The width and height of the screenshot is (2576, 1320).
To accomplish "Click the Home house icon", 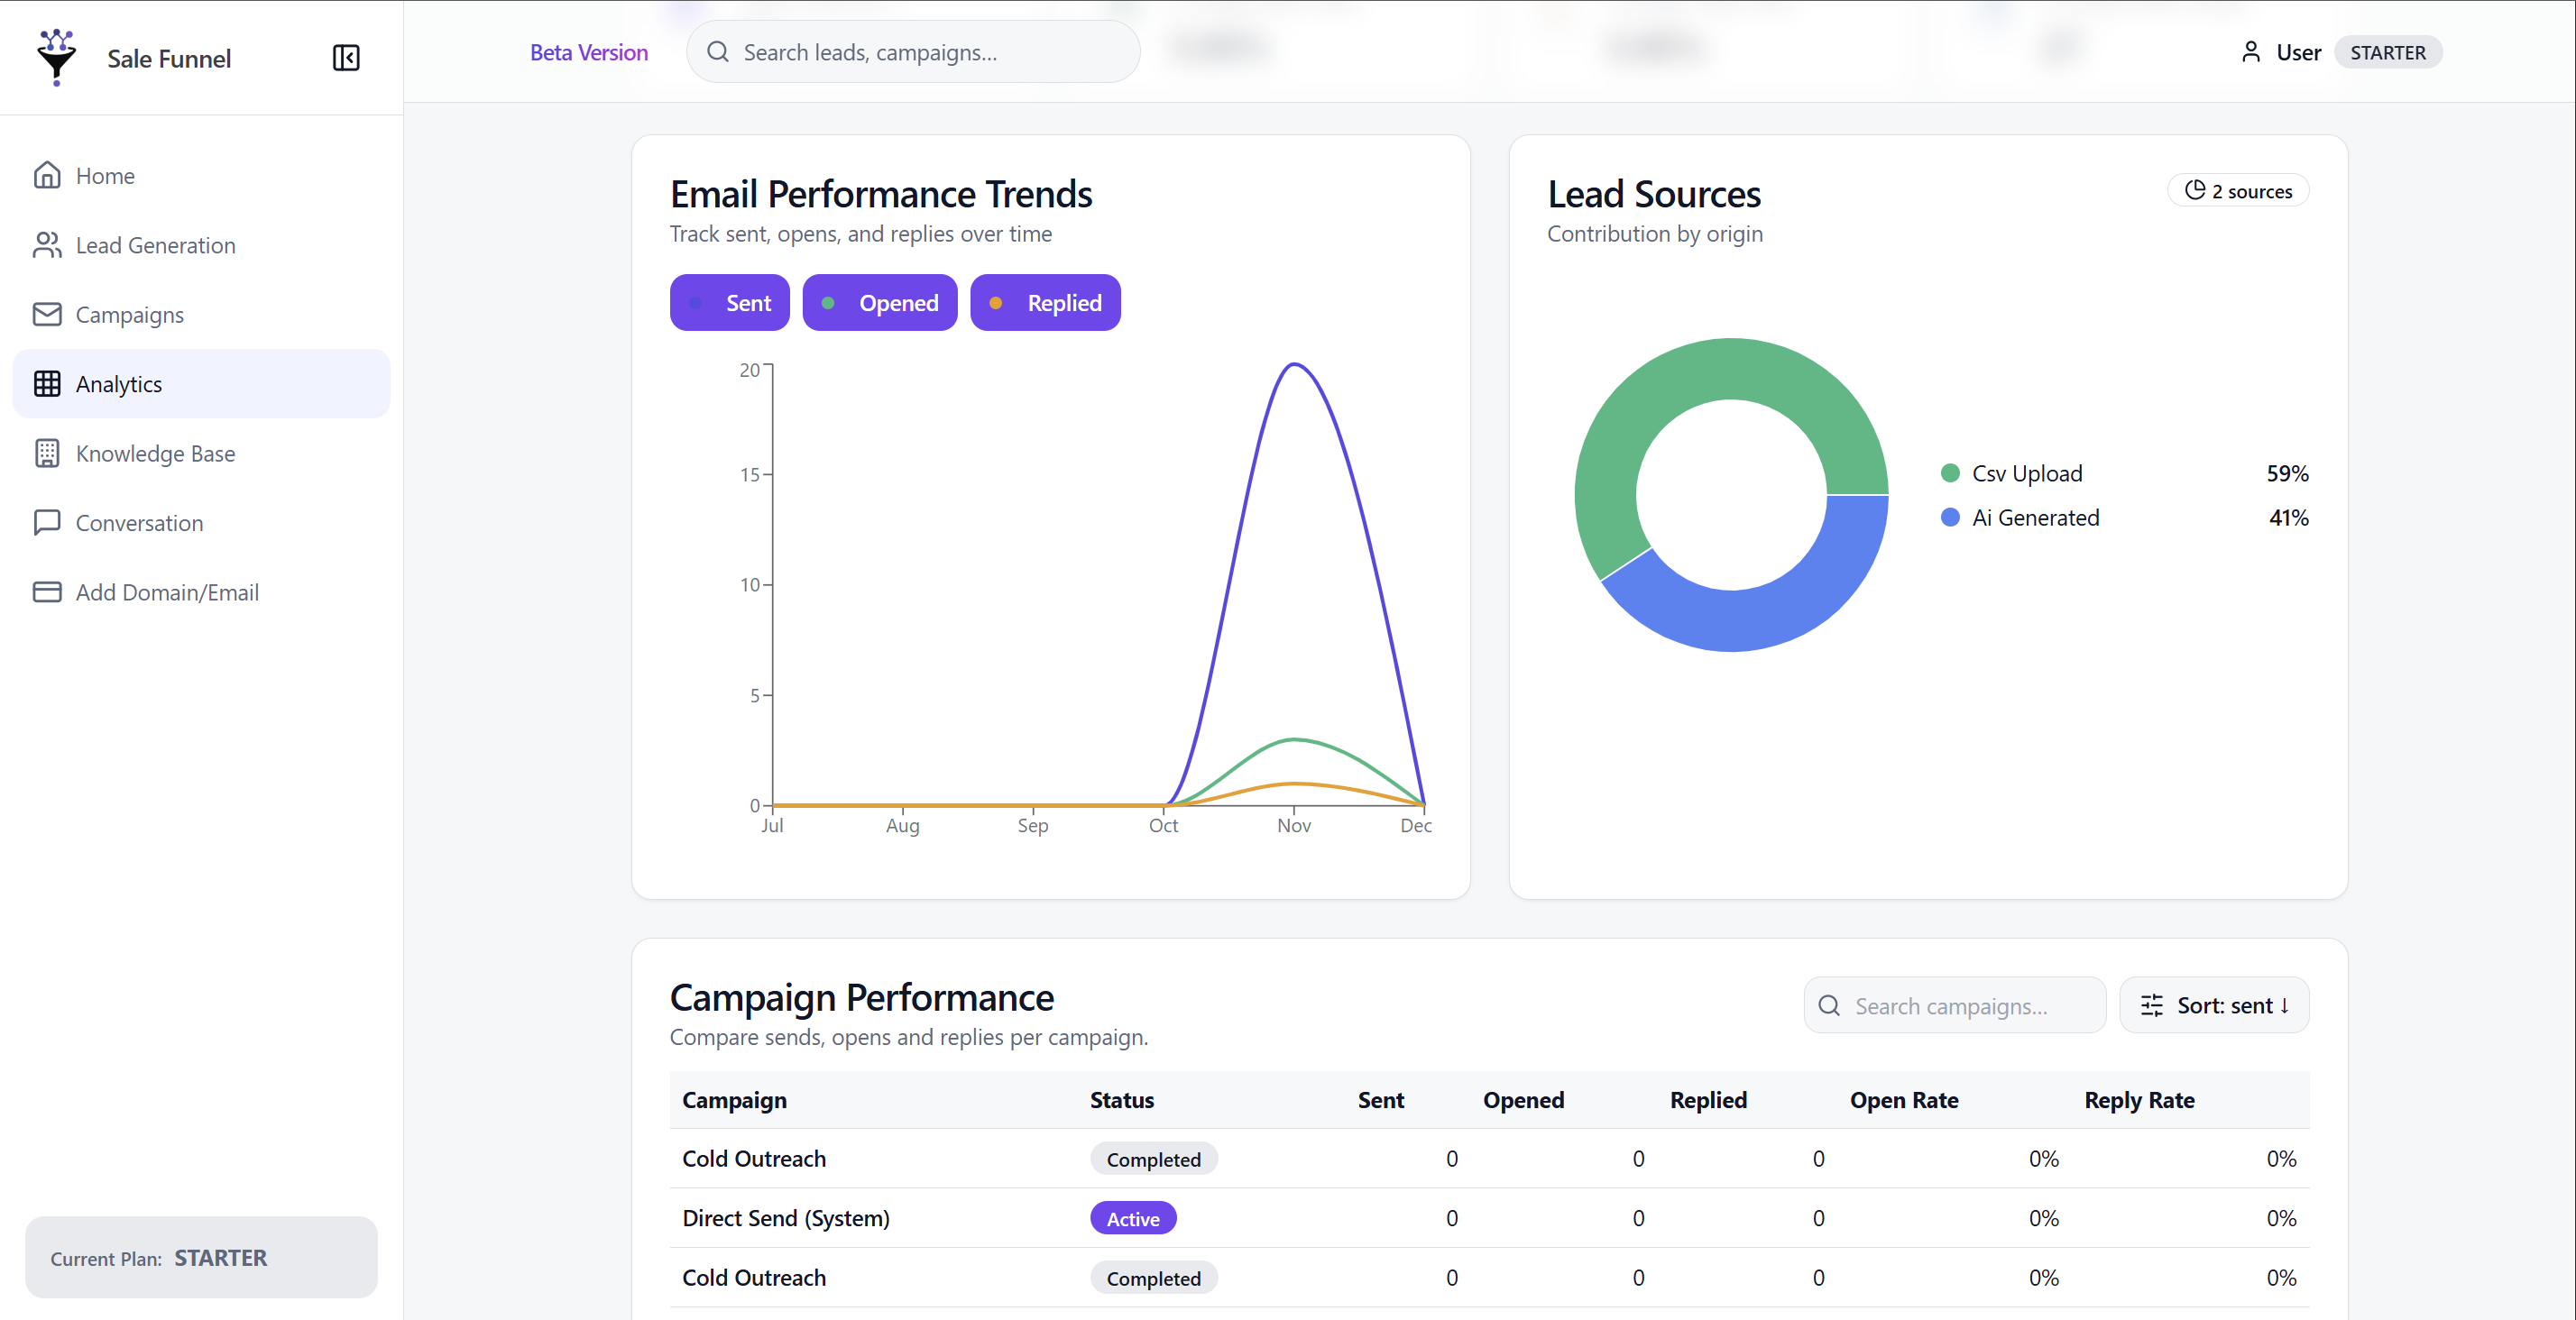I will 47,175.
